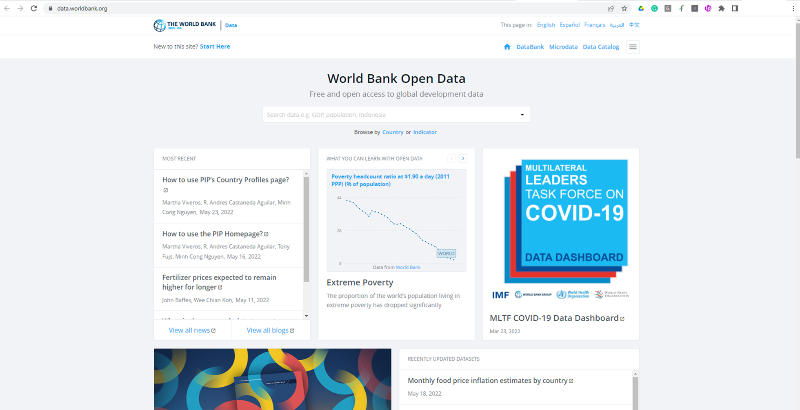800x410 pixels.
Task: Click the Start Here link
Action: point(215,46)
